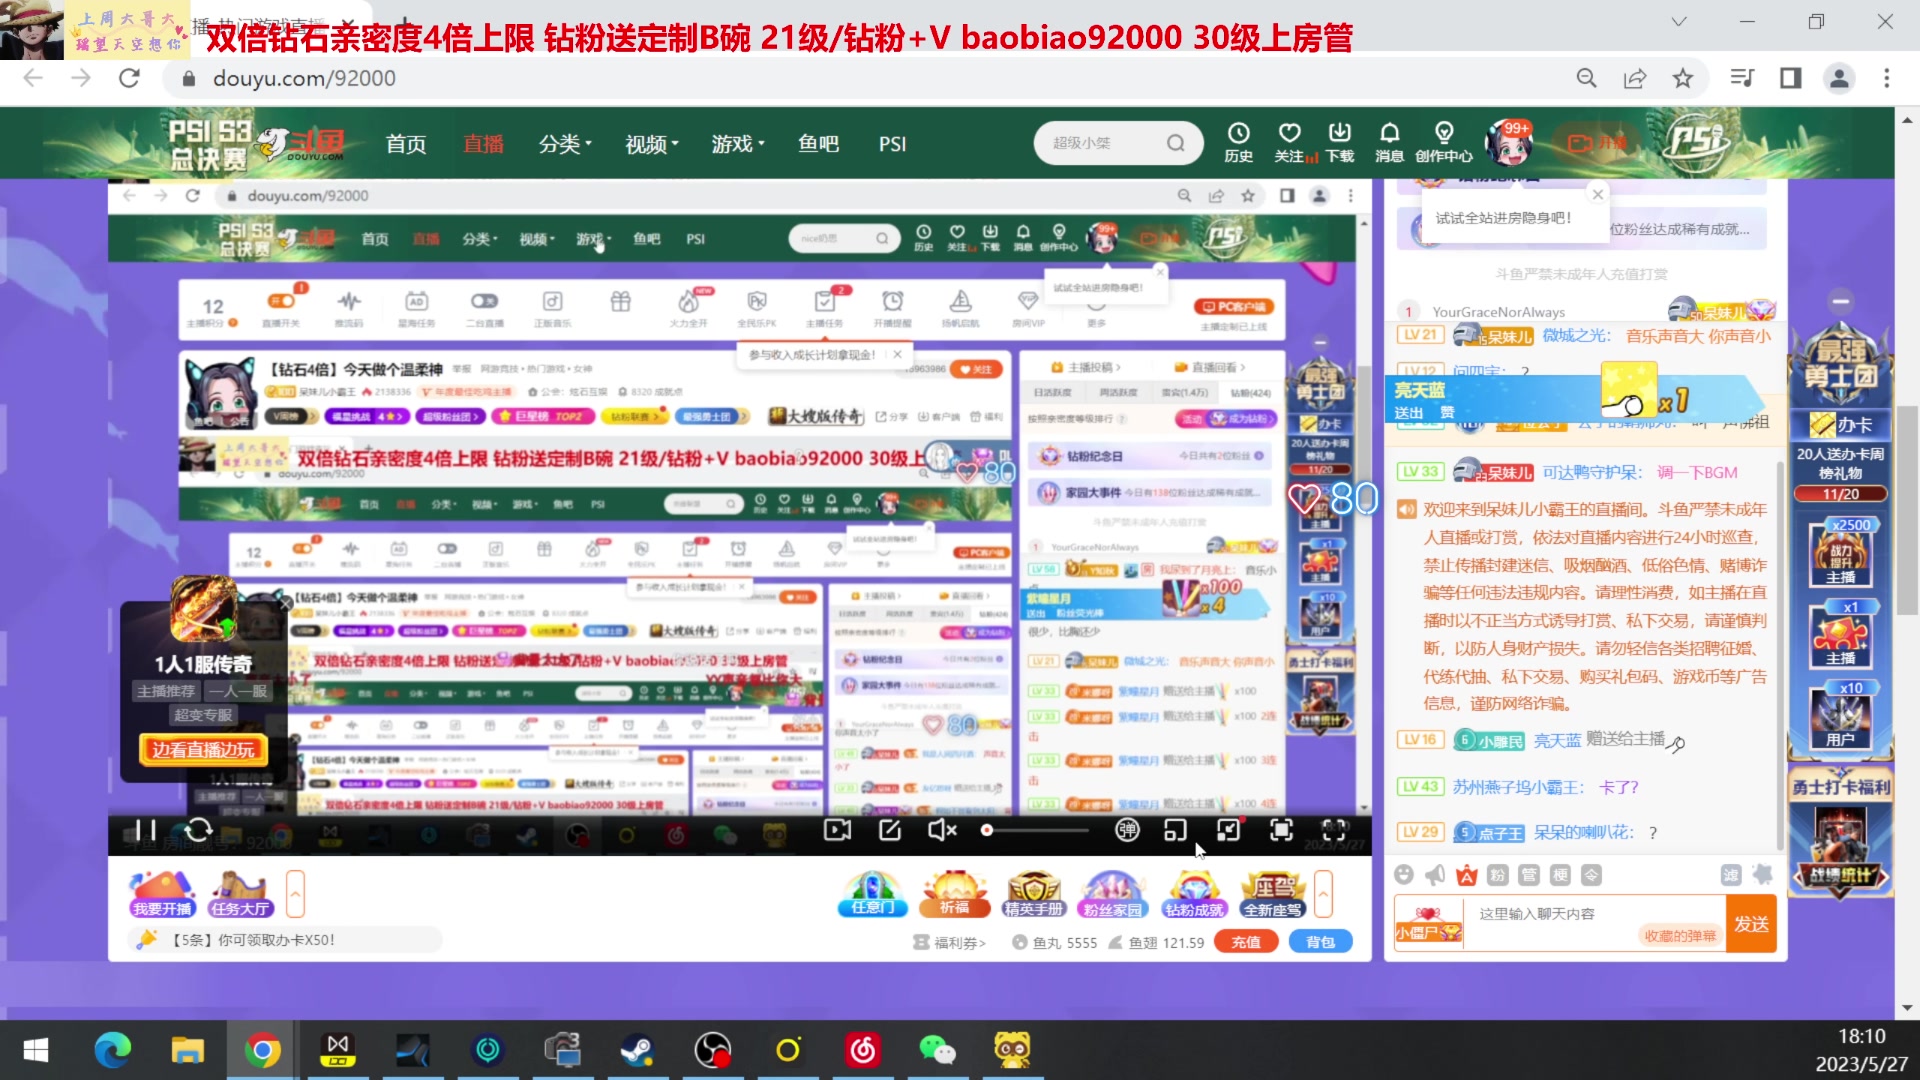Open 粉丝家园 fan home icon
This screenshot has width=1920, height=1080.
(1112, 893)
